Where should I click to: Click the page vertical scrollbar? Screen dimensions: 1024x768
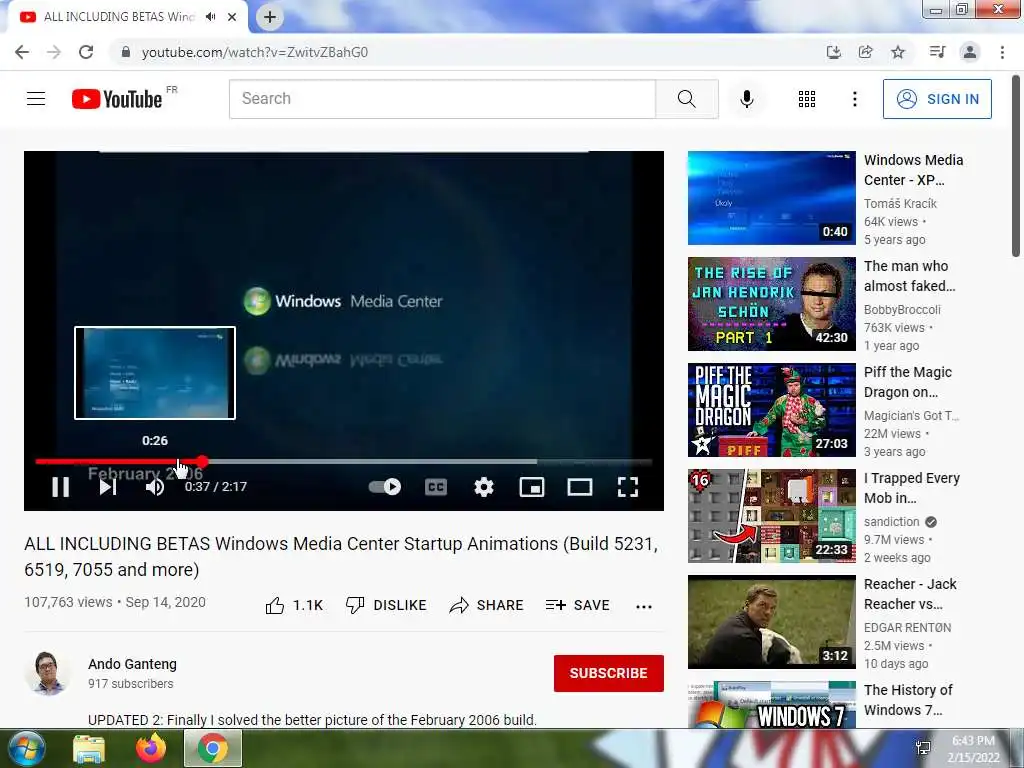pyautogui.click(x=1016, y=167)
